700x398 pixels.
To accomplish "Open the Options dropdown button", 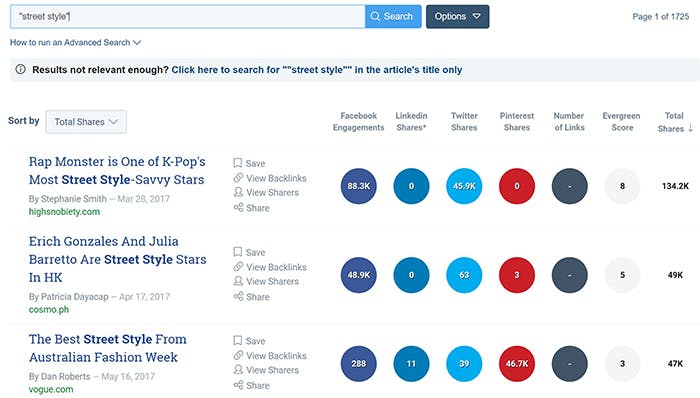I will (457, 17).
